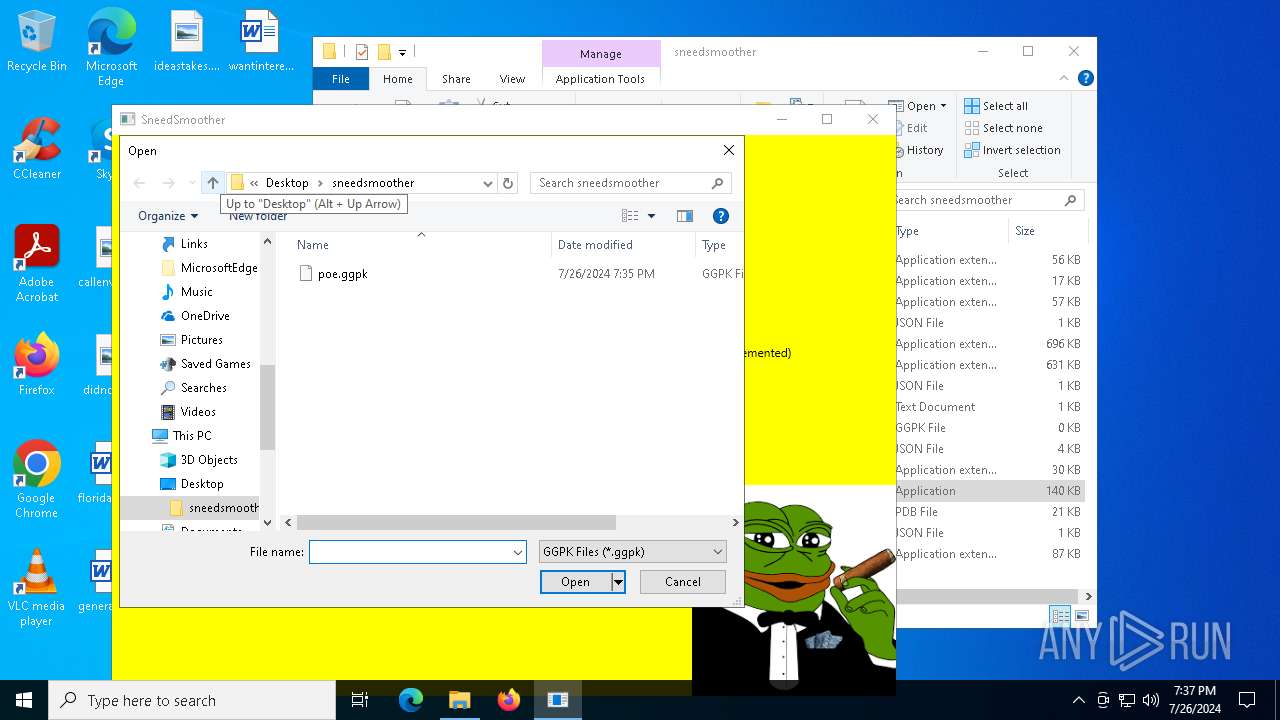Open the split arrow beside Open button
Screen dimensions: 1280x720
pos(618,582)
